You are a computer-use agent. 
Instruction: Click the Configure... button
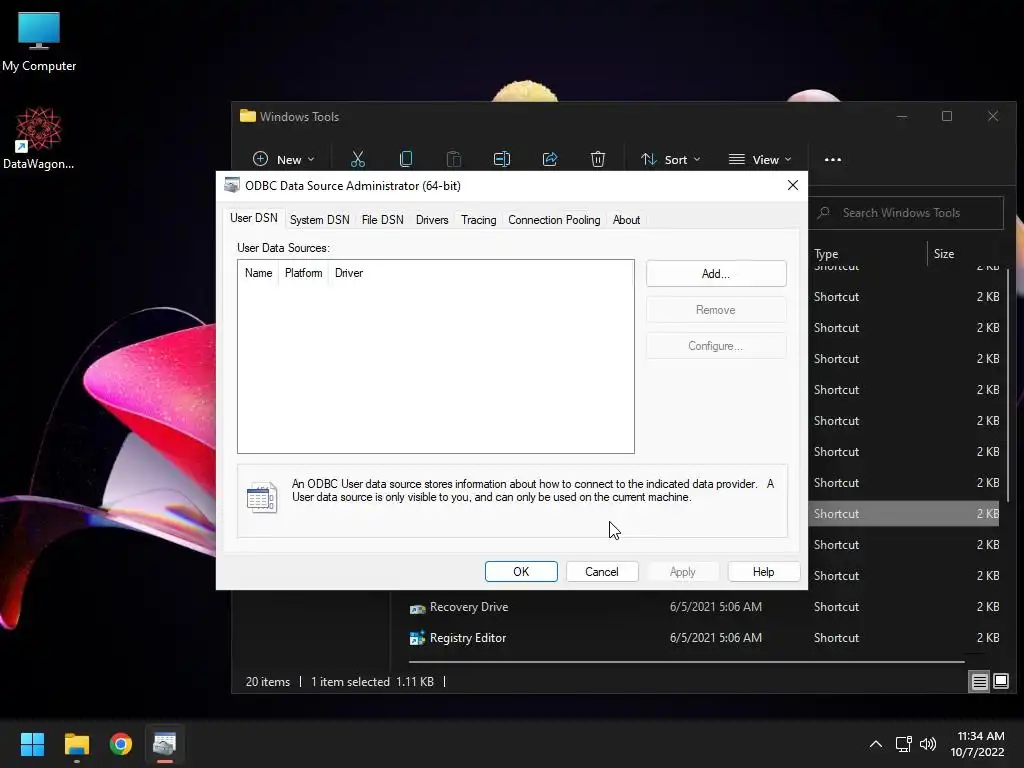click(716, 345)
